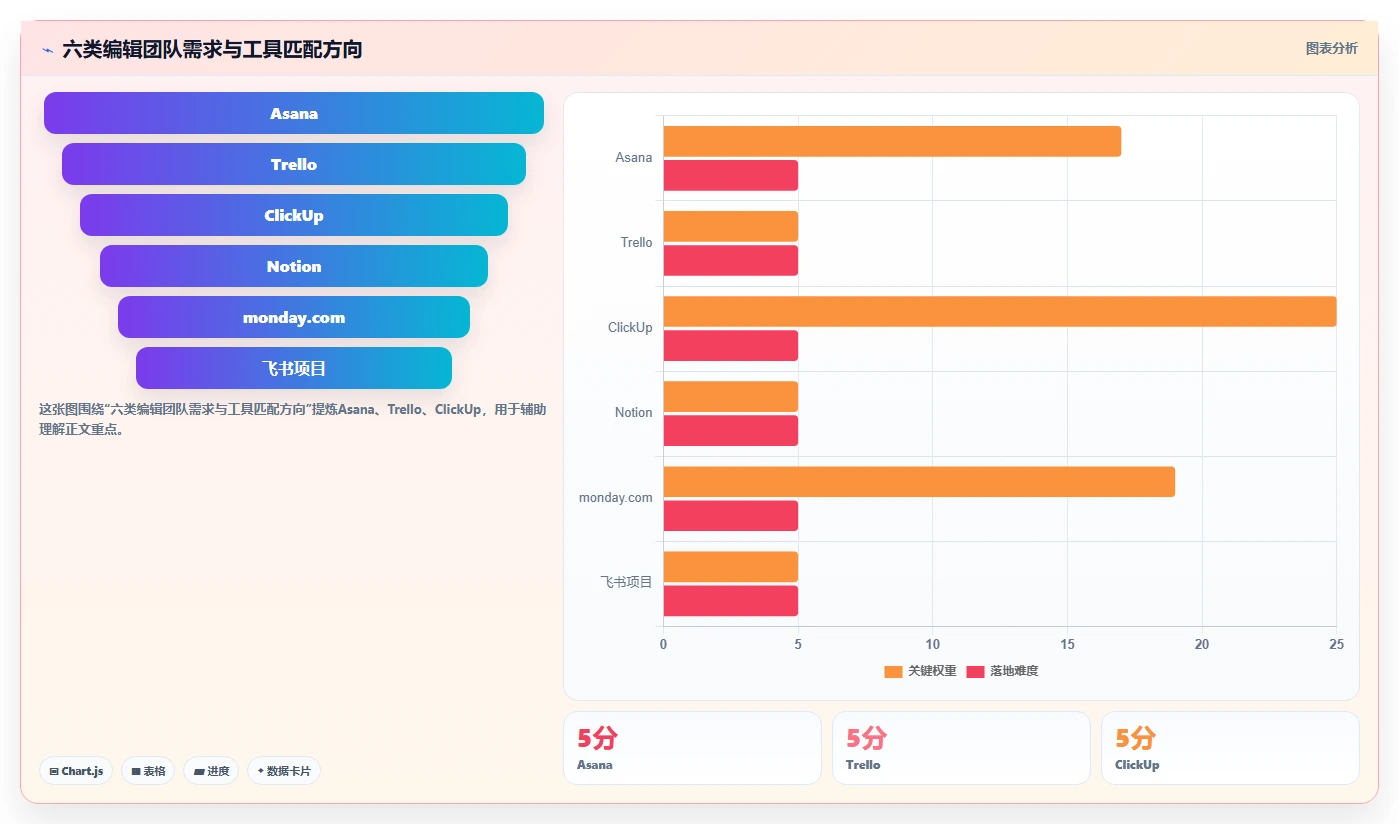
Task: Click the 飞书项目 y-axis label
Action: click(x=626, y=582)
